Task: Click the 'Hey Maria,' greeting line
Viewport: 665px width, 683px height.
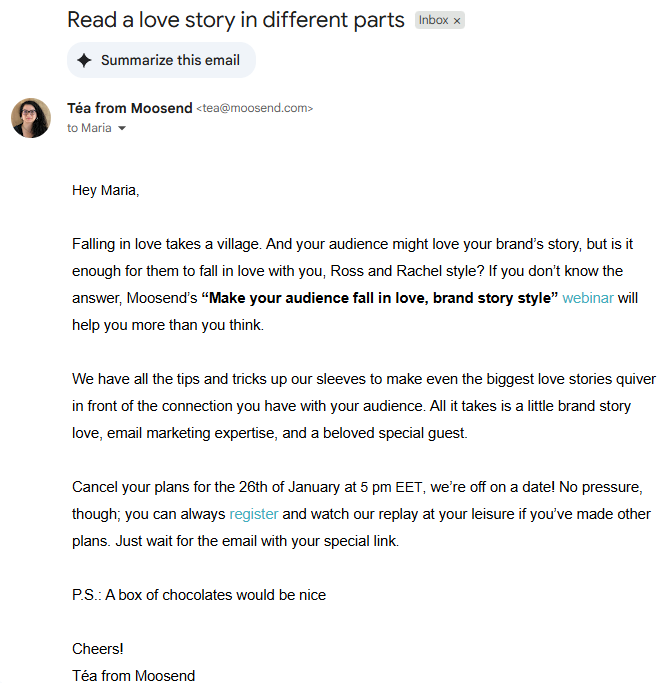Action: coord(105,190)
